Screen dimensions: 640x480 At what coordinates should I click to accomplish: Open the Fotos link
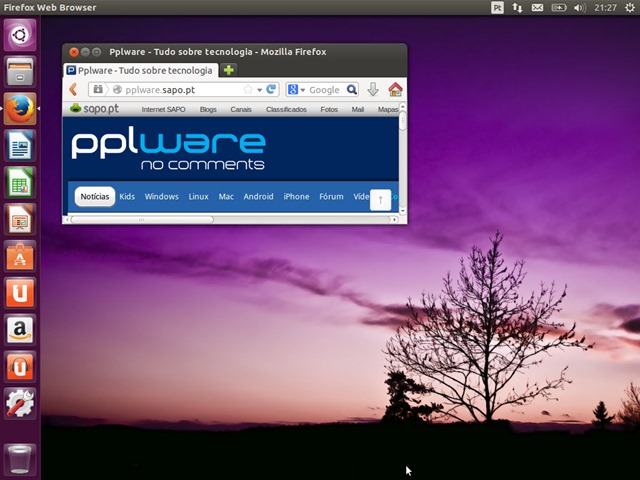[x=329, y=109]
